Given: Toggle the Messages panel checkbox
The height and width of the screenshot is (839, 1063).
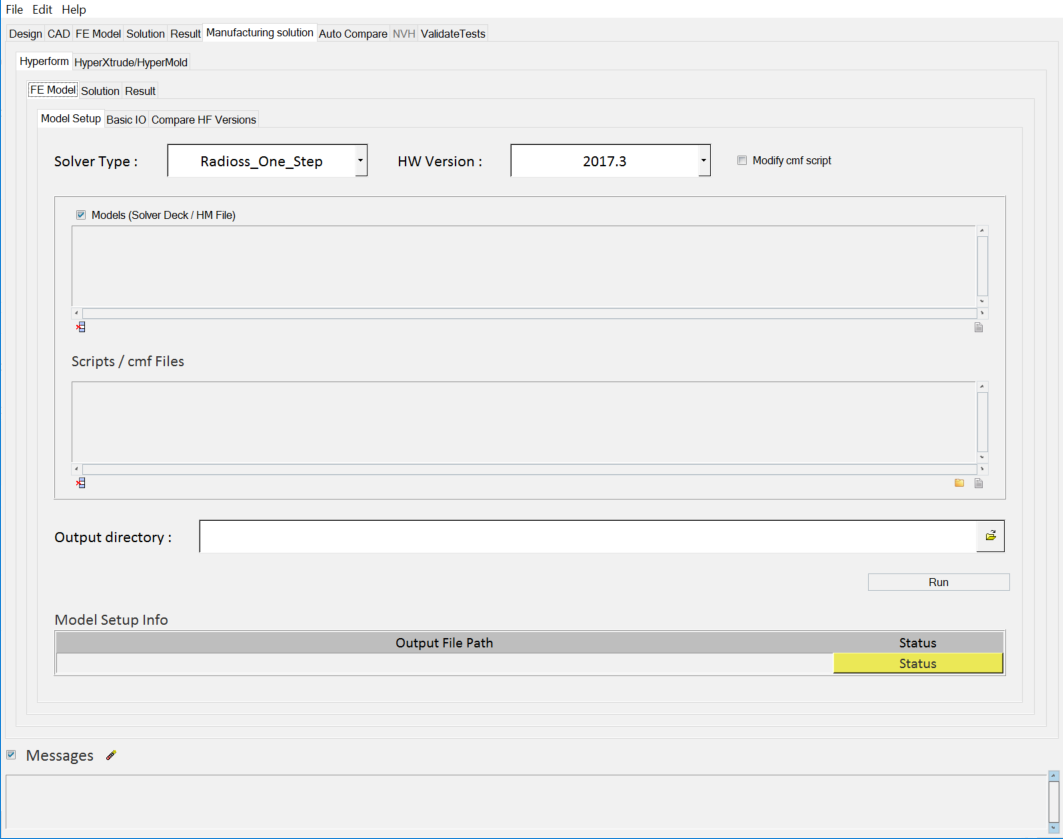Looking at the screenshot, I should point(11,755).
